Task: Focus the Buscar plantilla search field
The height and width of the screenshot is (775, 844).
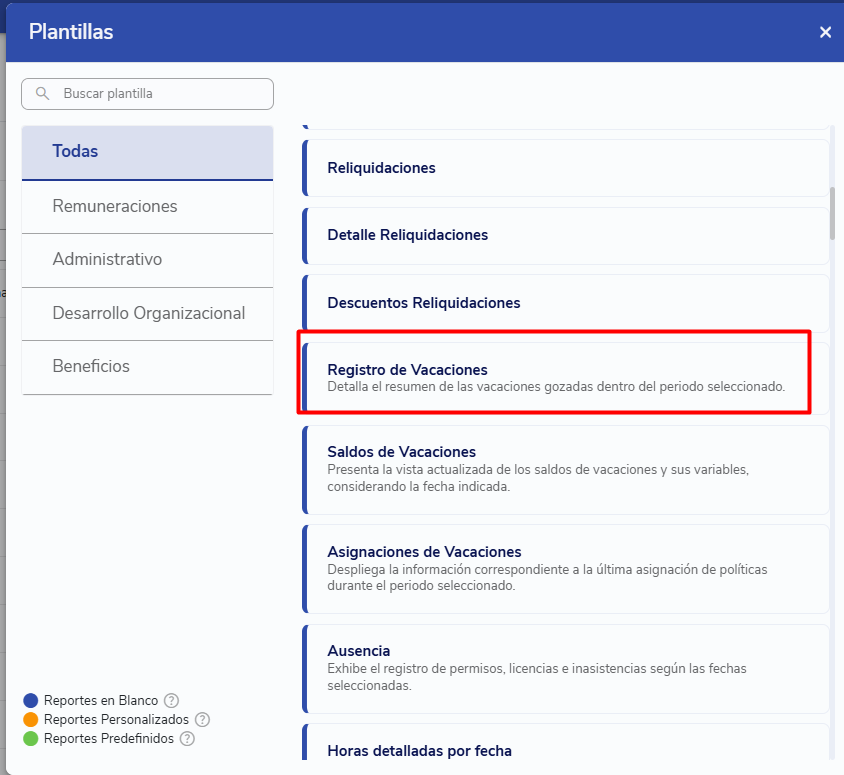Action: point(147,94)
